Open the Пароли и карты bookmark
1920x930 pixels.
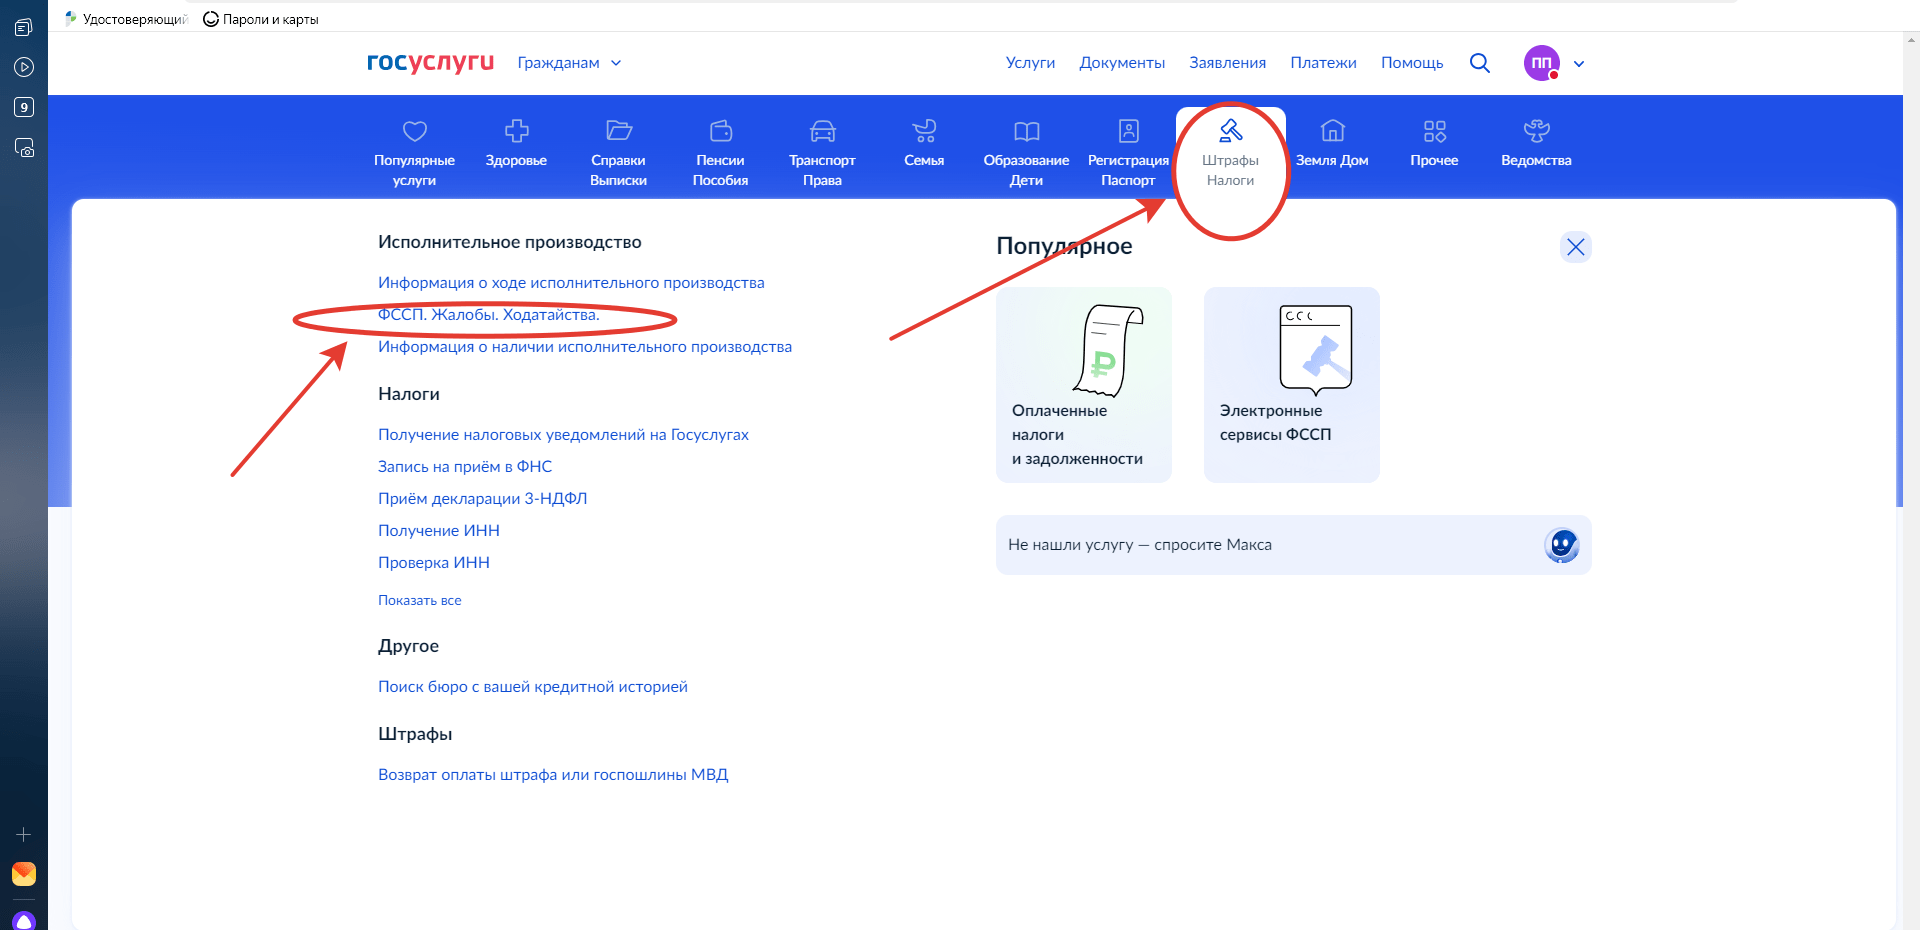coord(261,19)
